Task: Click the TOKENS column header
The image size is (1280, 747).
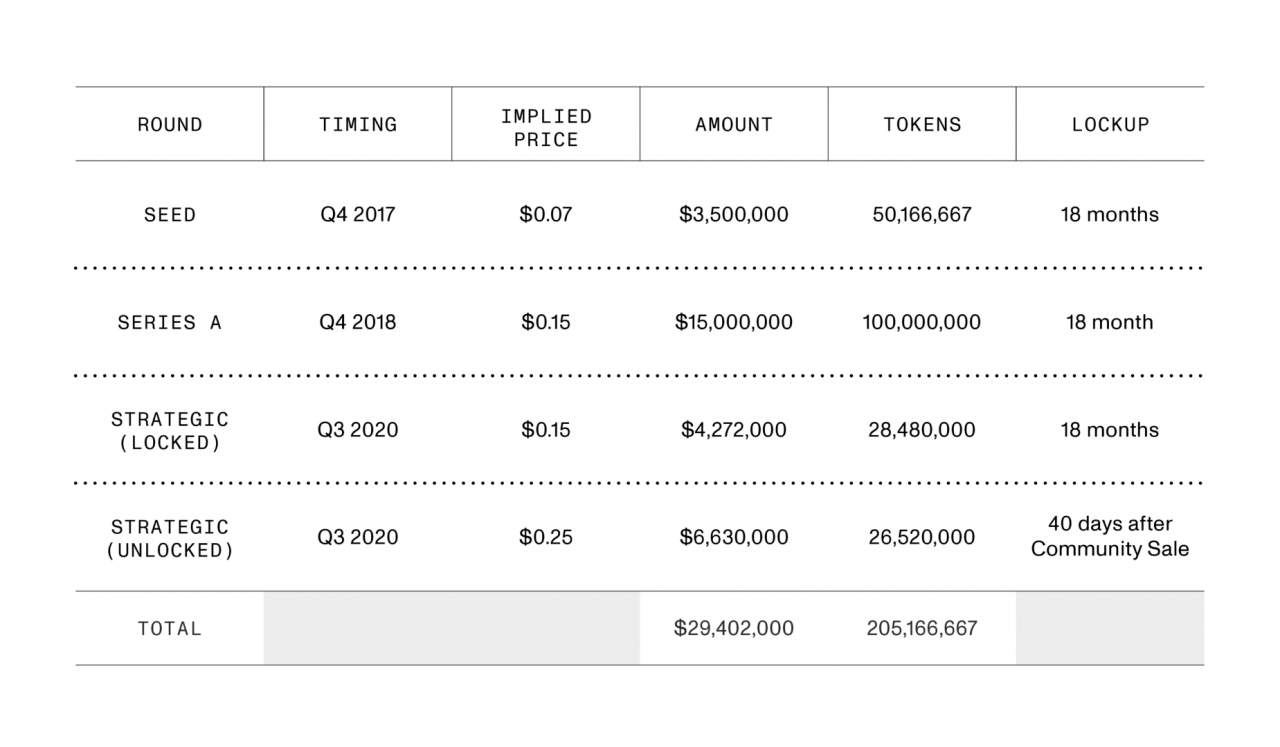Action: click(922, 125)
